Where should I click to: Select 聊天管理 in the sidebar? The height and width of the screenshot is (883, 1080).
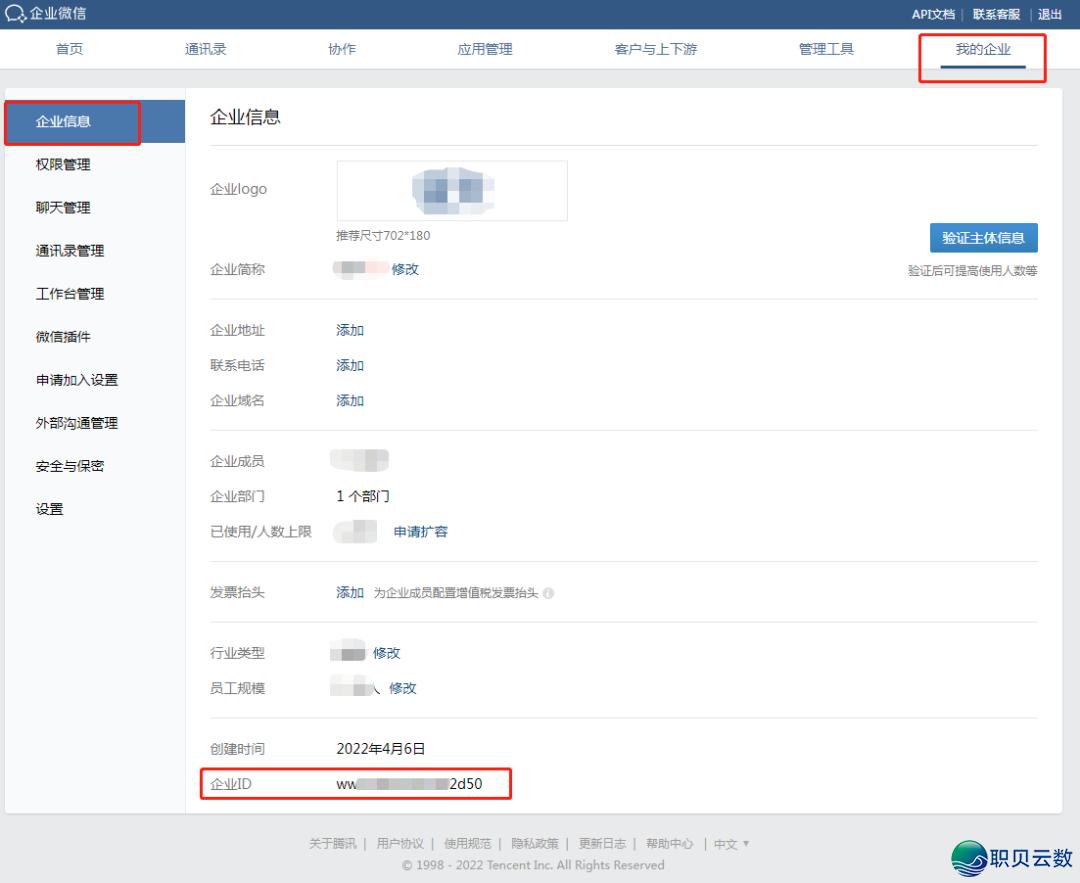[63, 207]
